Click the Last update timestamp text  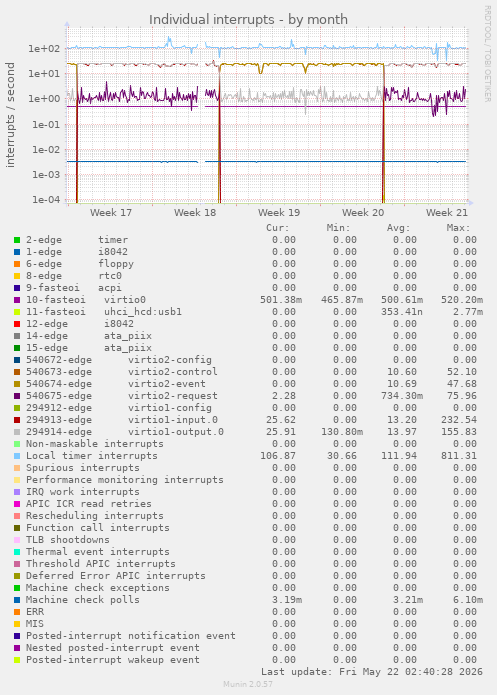372,672
